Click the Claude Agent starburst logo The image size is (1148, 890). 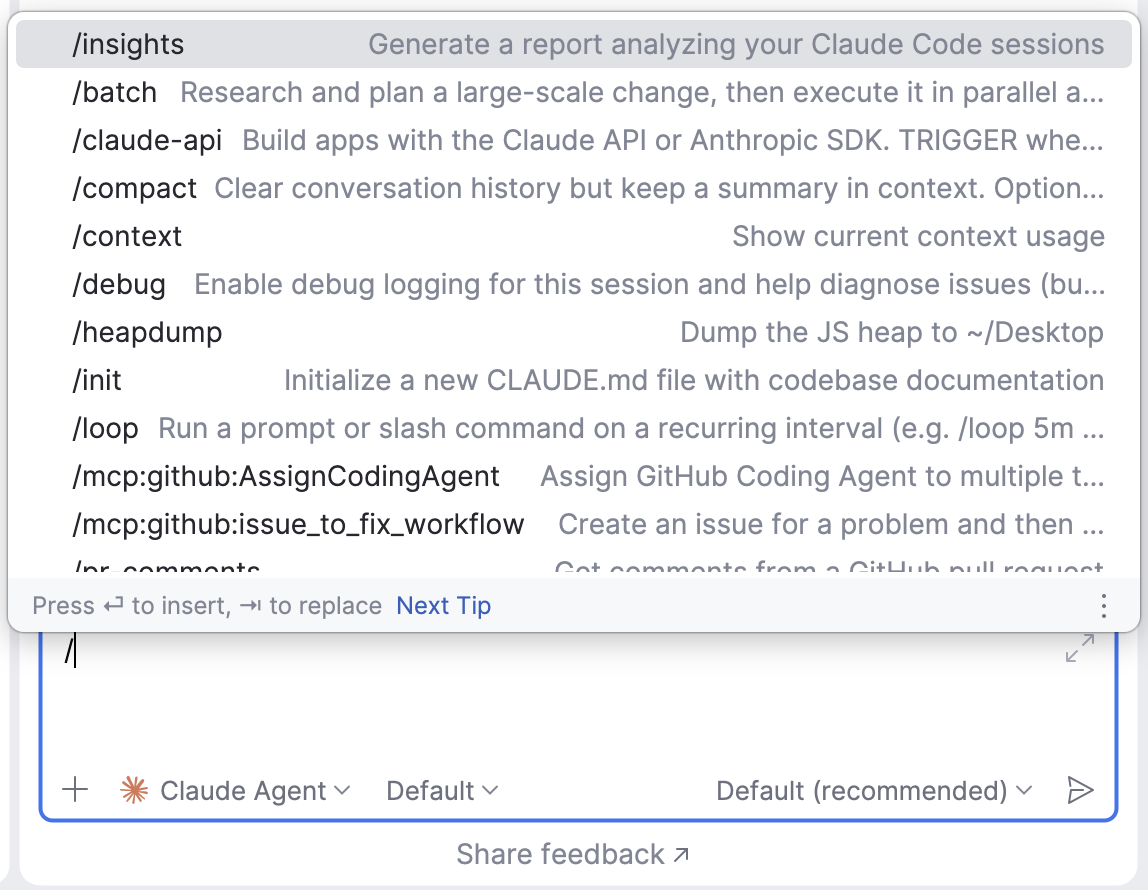[133, 791]
